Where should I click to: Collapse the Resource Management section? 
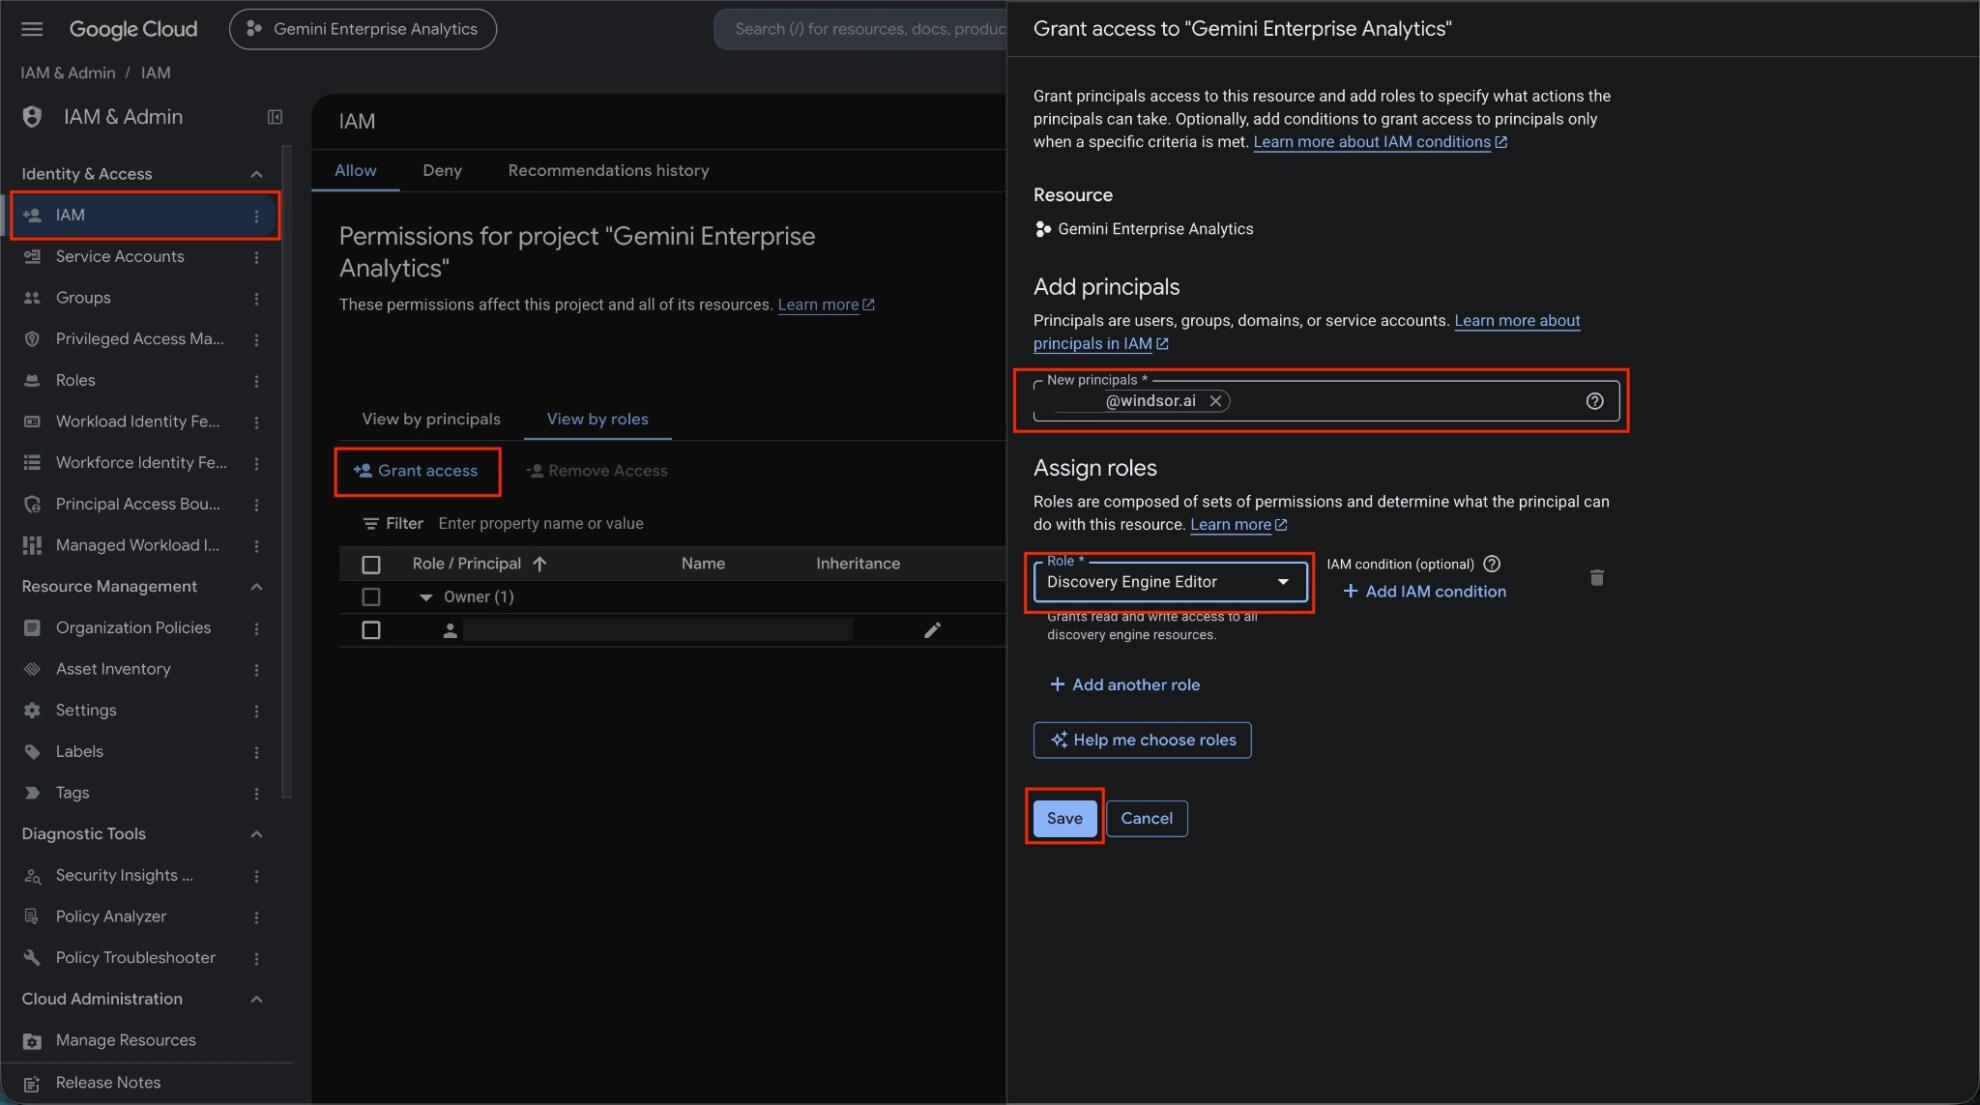[256, 587]
